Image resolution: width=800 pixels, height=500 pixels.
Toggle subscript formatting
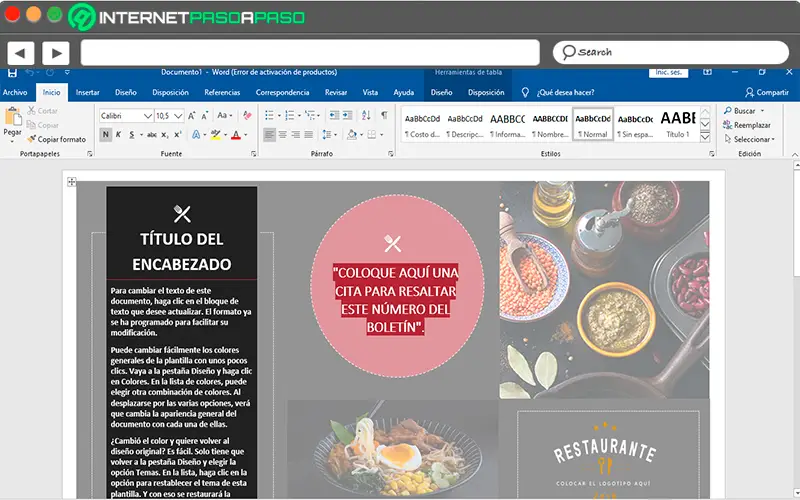165,135
